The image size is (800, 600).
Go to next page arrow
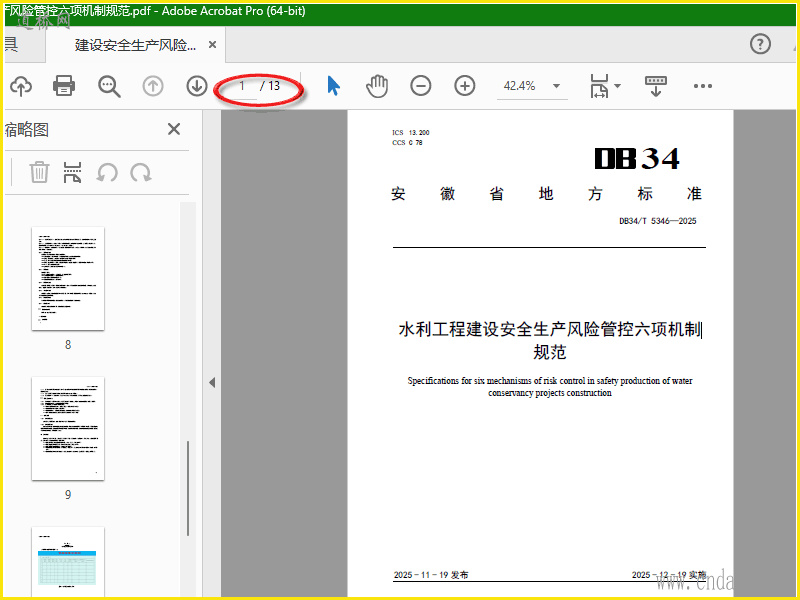tap(197, 86)
